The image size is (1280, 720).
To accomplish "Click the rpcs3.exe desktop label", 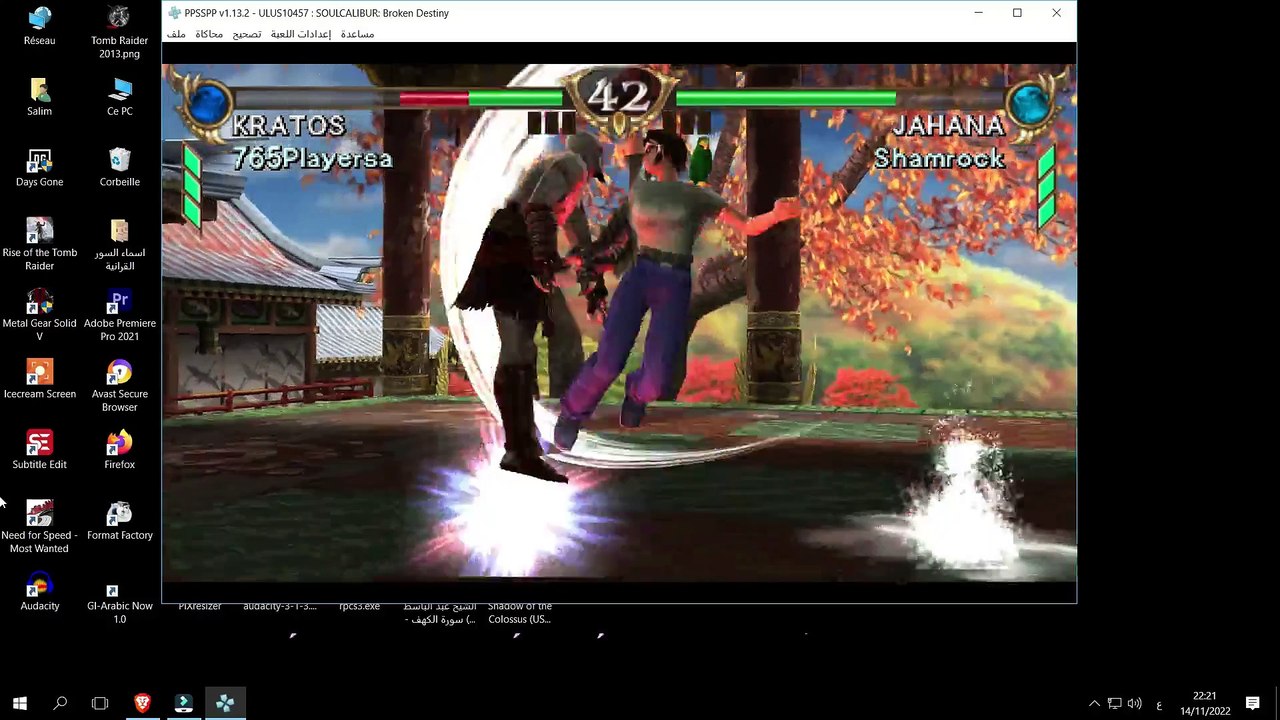I will pos(359,607).
